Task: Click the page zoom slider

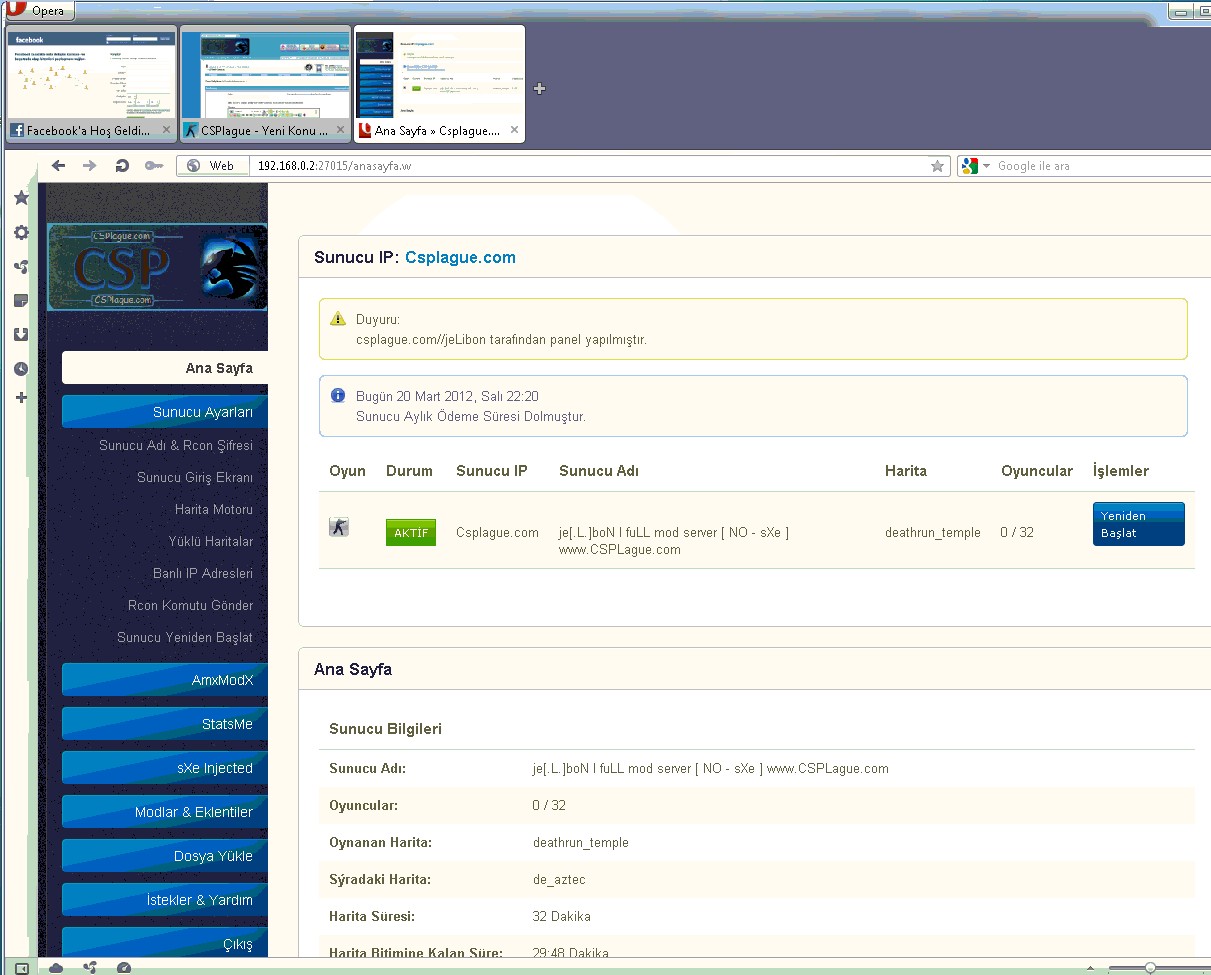Action: pyautogui.click(x=1150, y=967)
